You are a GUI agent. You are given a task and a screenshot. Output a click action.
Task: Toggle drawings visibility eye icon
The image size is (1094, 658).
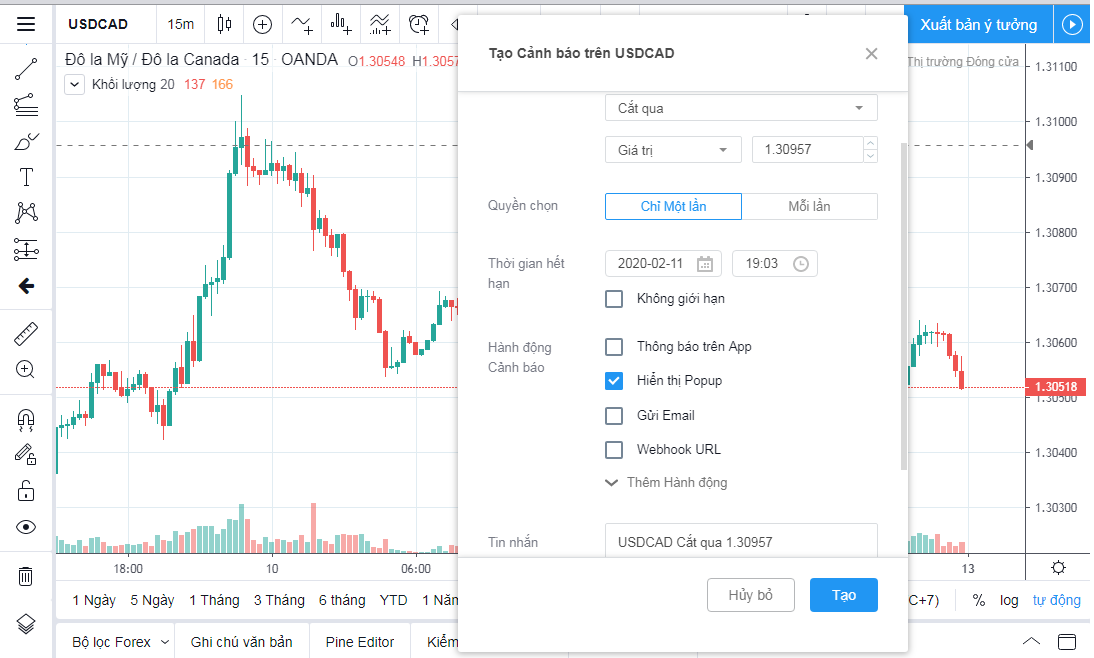point(26,527)
